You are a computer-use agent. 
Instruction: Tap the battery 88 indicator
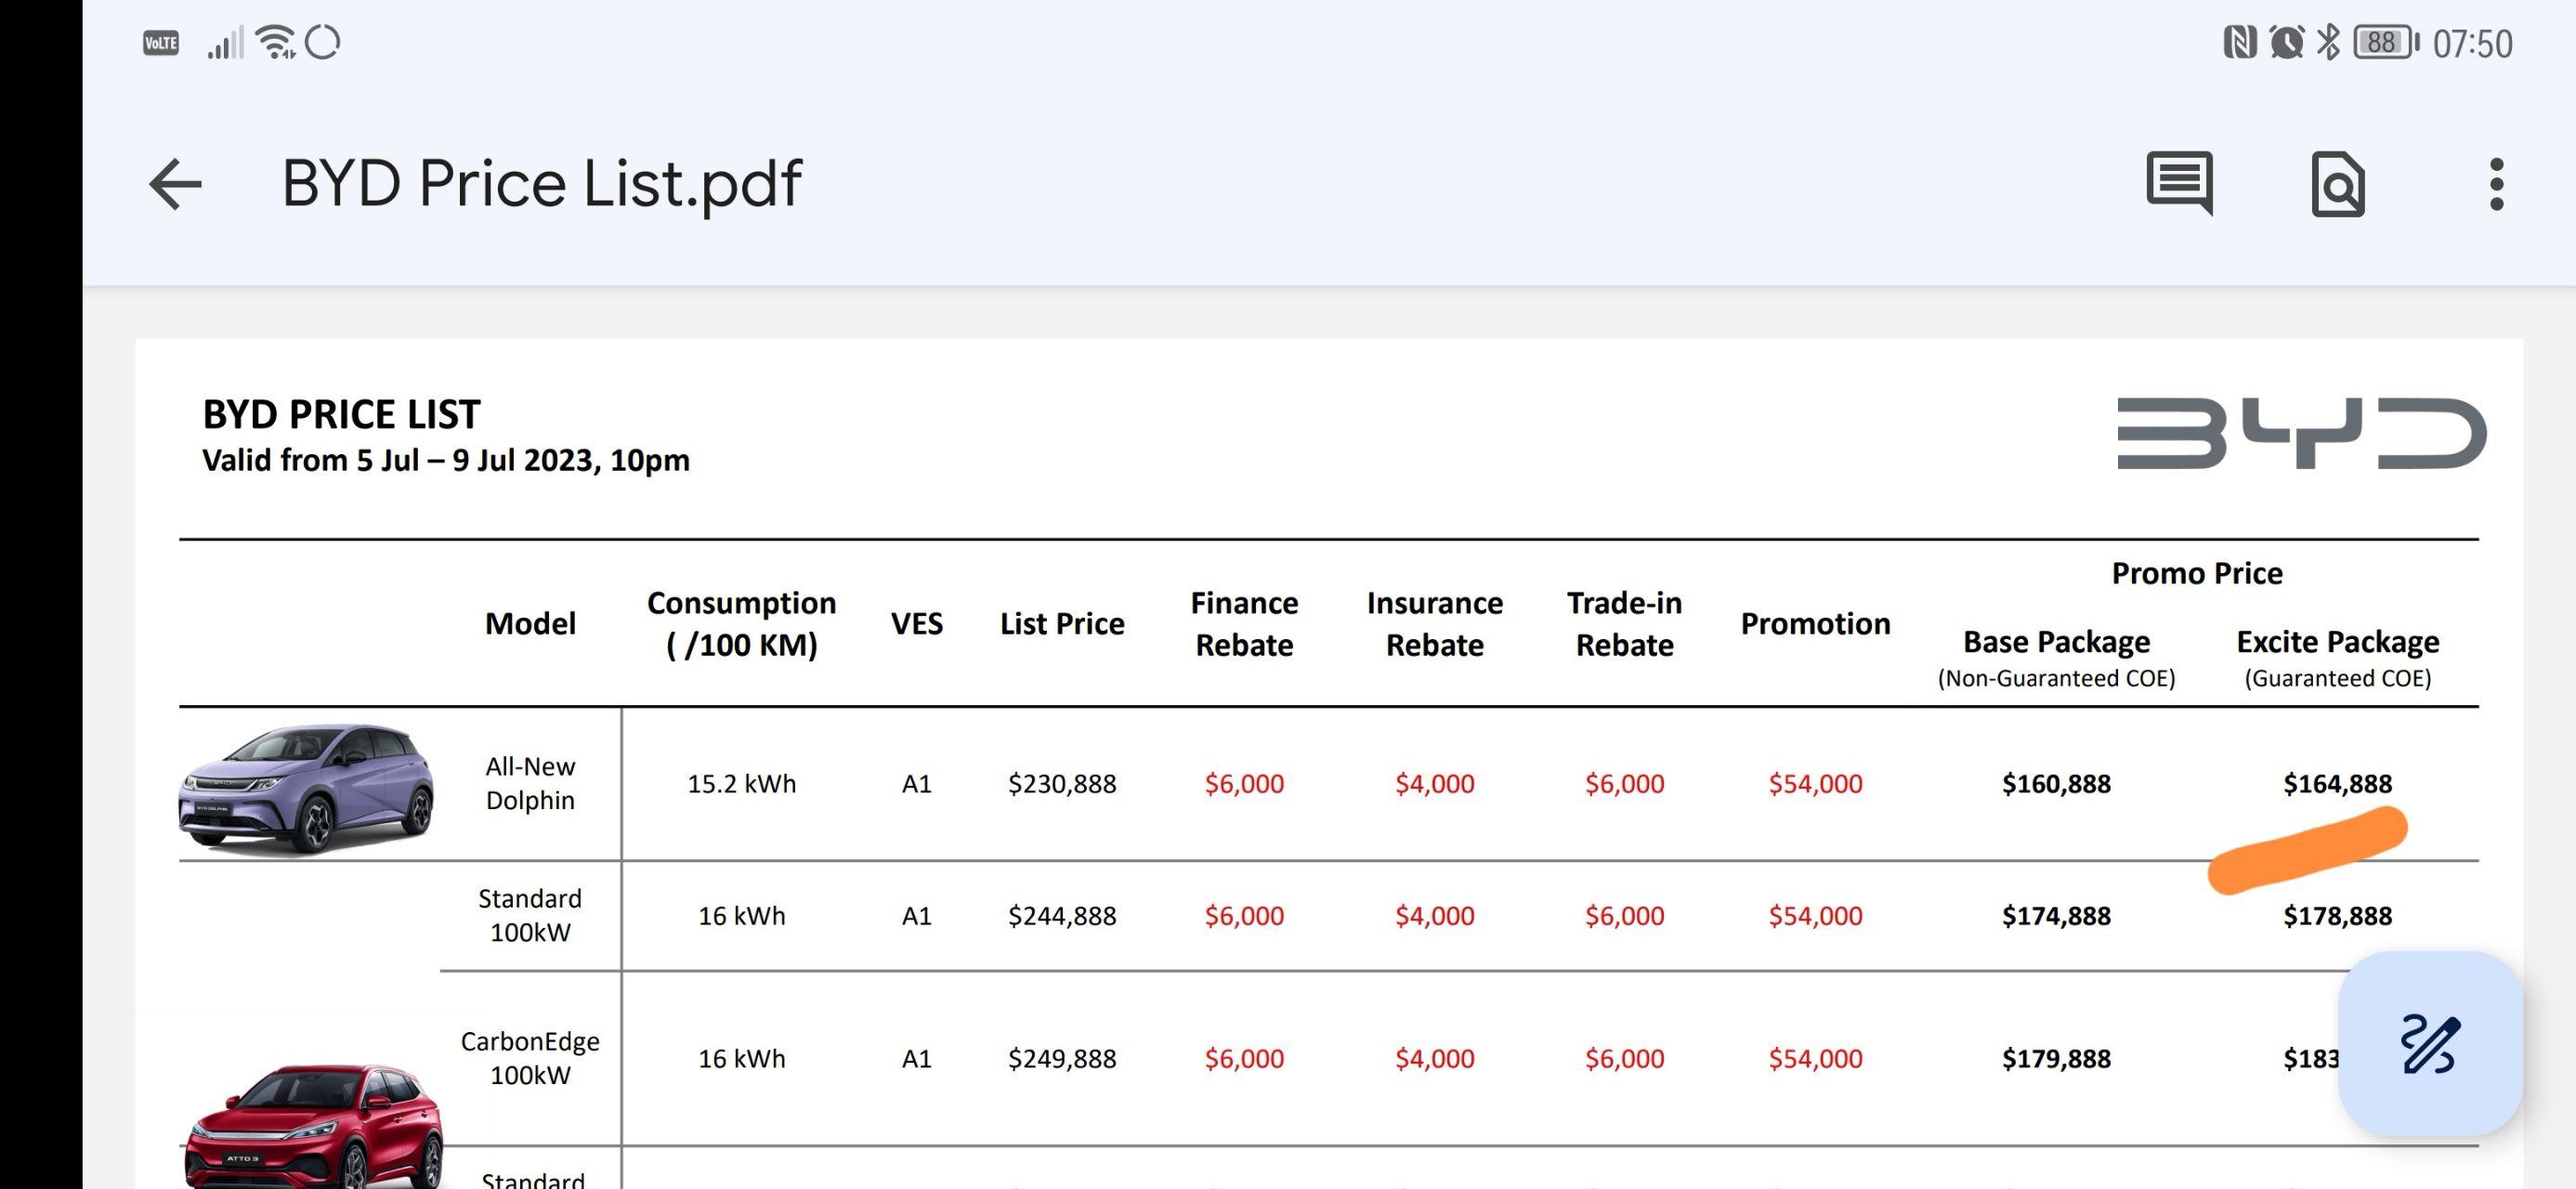(2385, 42)
